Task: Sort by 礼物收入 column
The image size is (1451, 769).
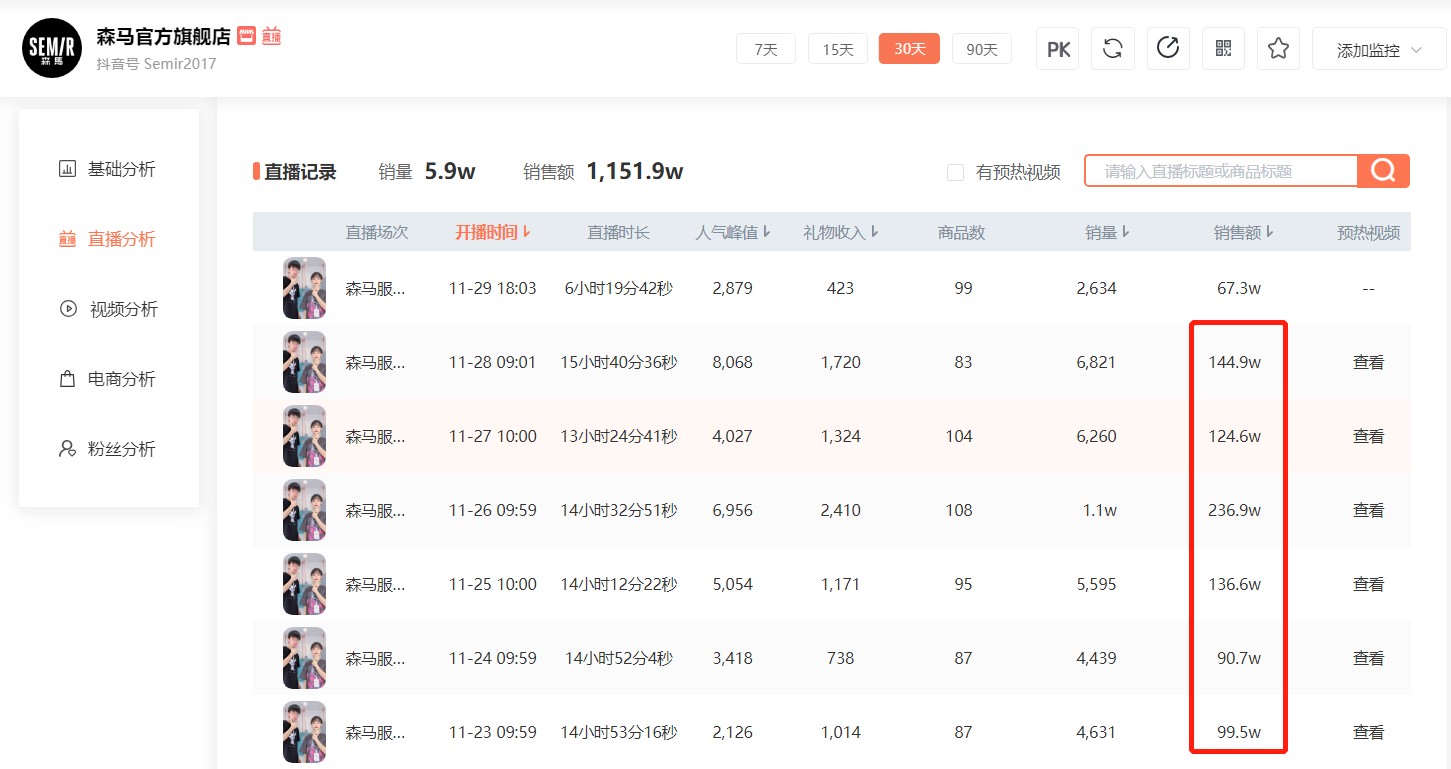Action: pos(841,232)
